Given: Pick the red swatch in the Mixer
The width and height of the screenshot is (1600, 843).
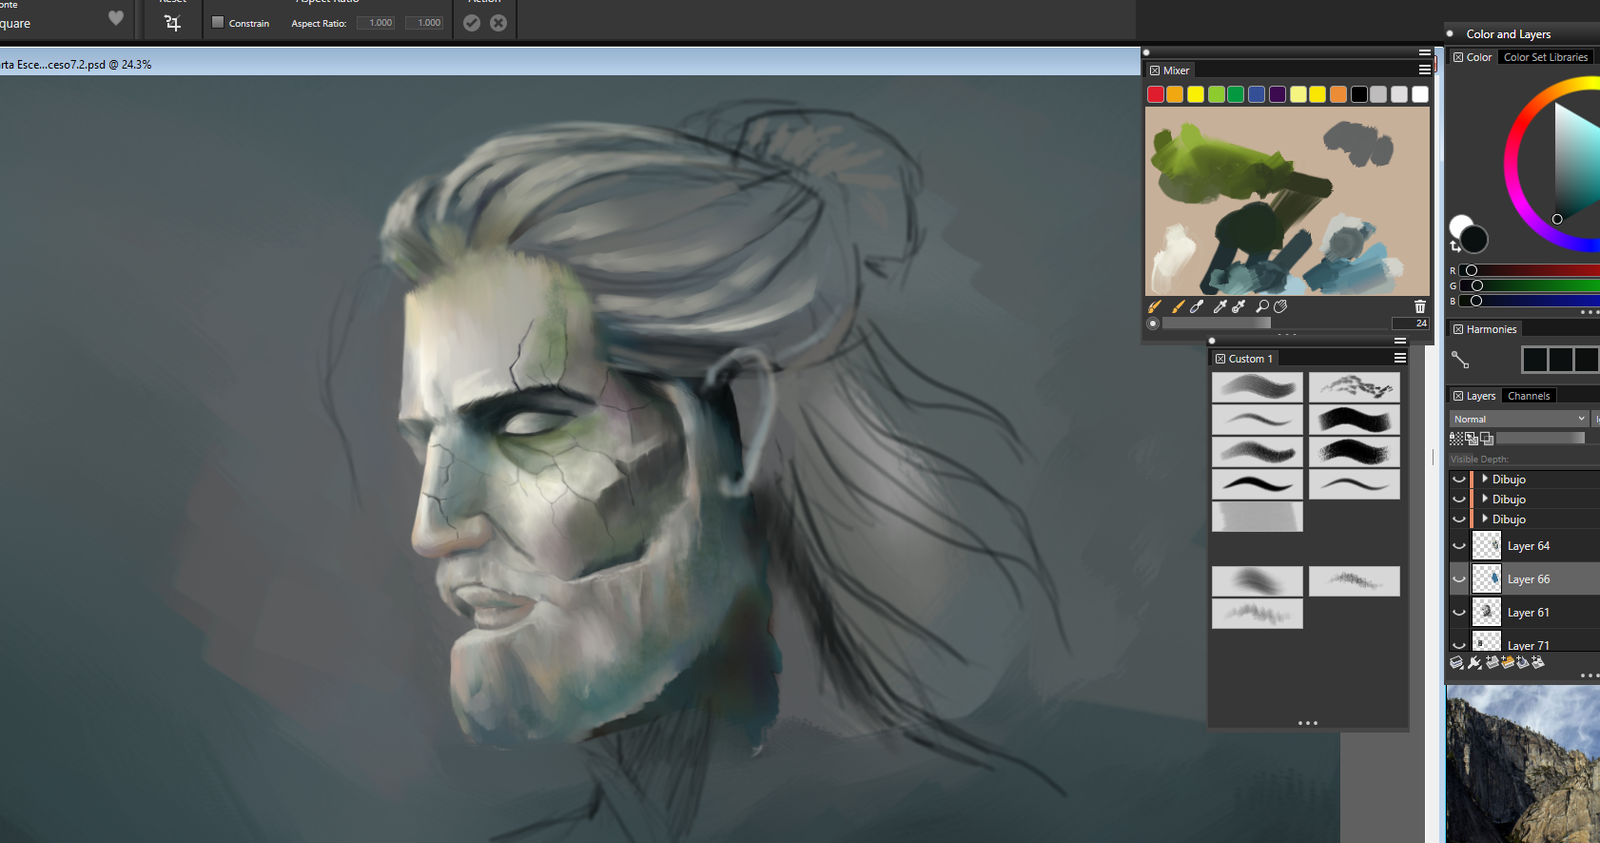Looking at the screenshot, I should coord(1155,94).
